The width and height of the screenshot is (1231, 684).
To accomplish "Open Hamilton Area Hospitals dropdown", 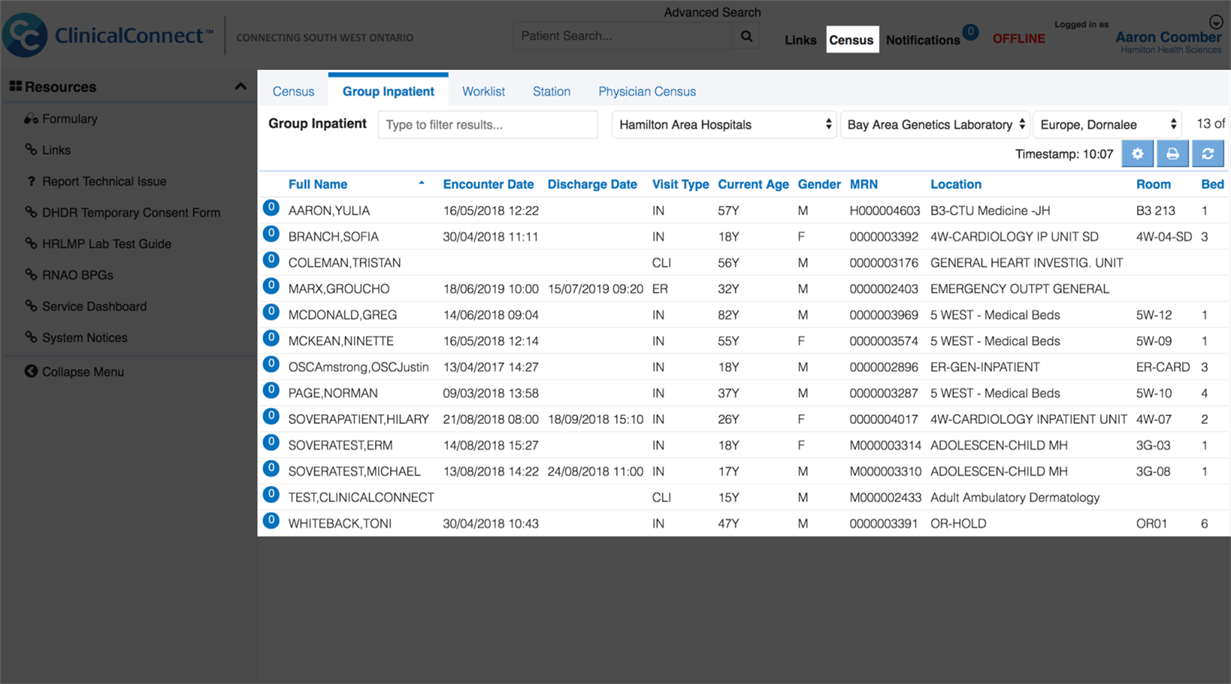I will (x=724, y=125).
